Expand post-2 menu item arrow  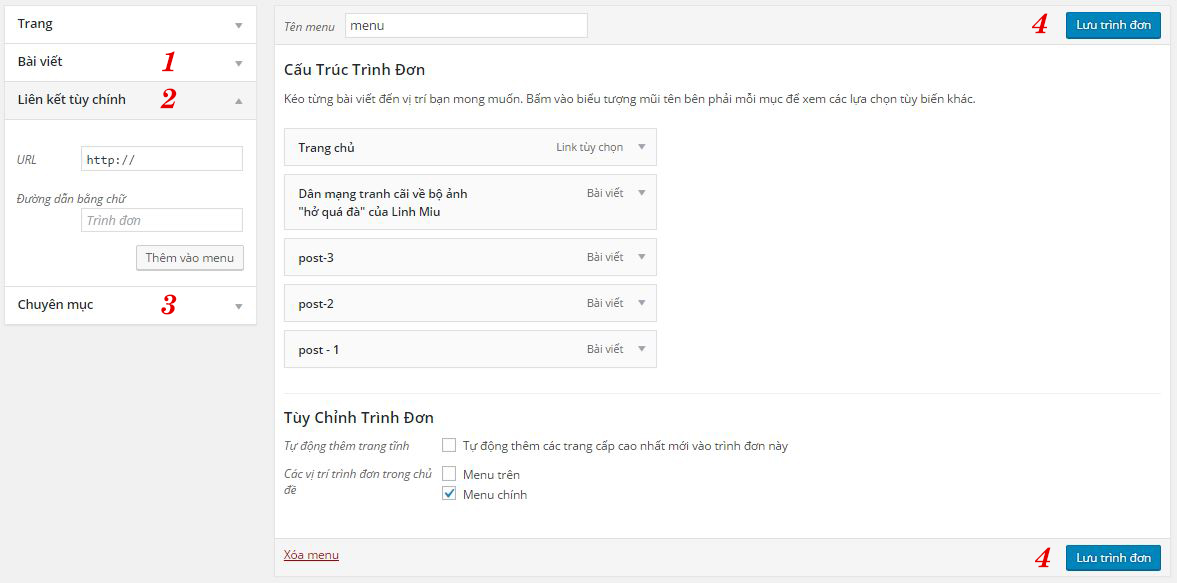click(641, 303)
